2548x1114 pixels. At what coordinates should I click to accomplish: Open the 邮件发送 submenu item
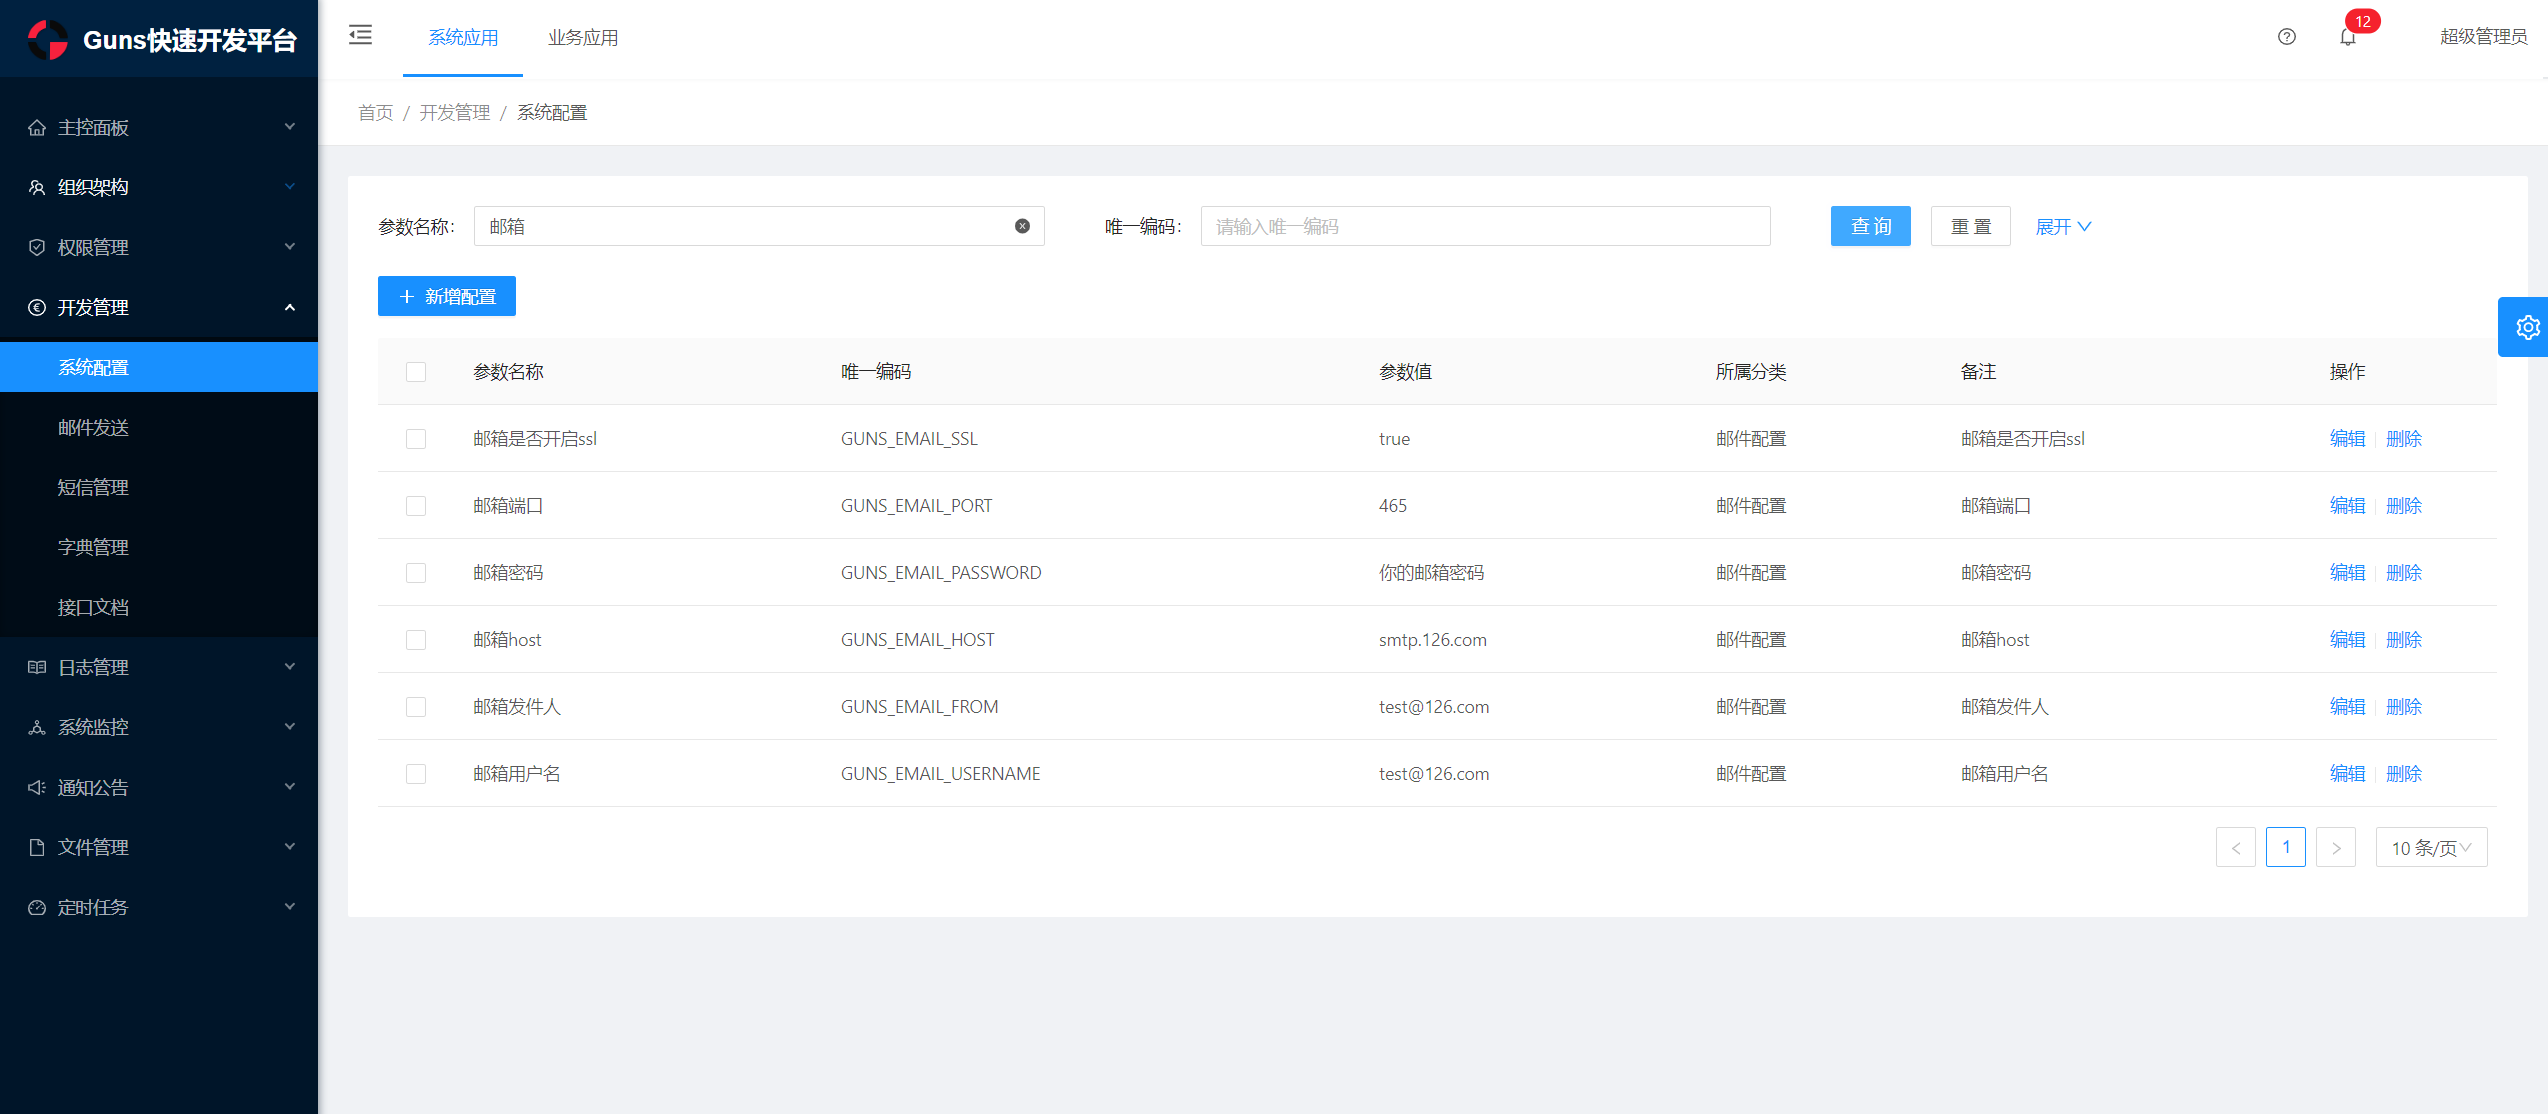tap(93, 427)
